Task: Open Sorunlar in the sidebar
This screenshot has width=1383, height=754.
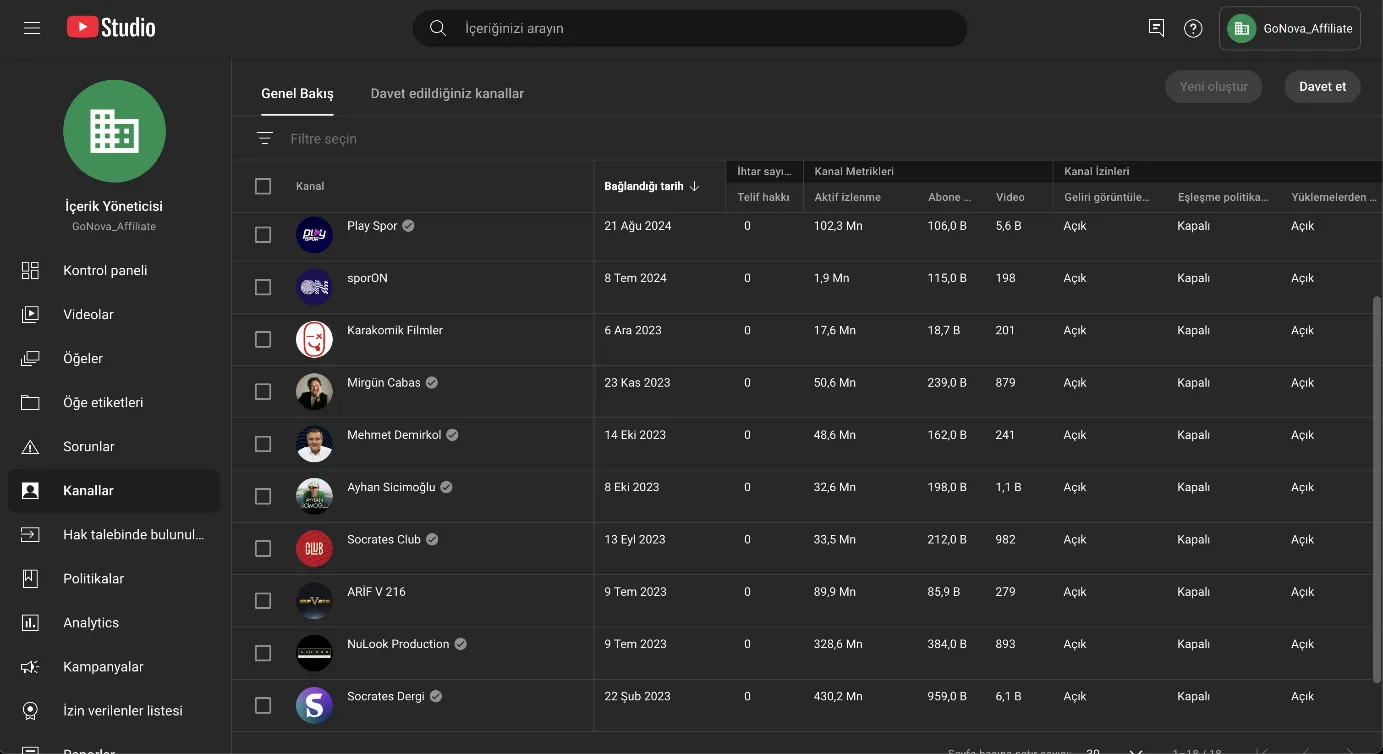Action: pos(114,446)
